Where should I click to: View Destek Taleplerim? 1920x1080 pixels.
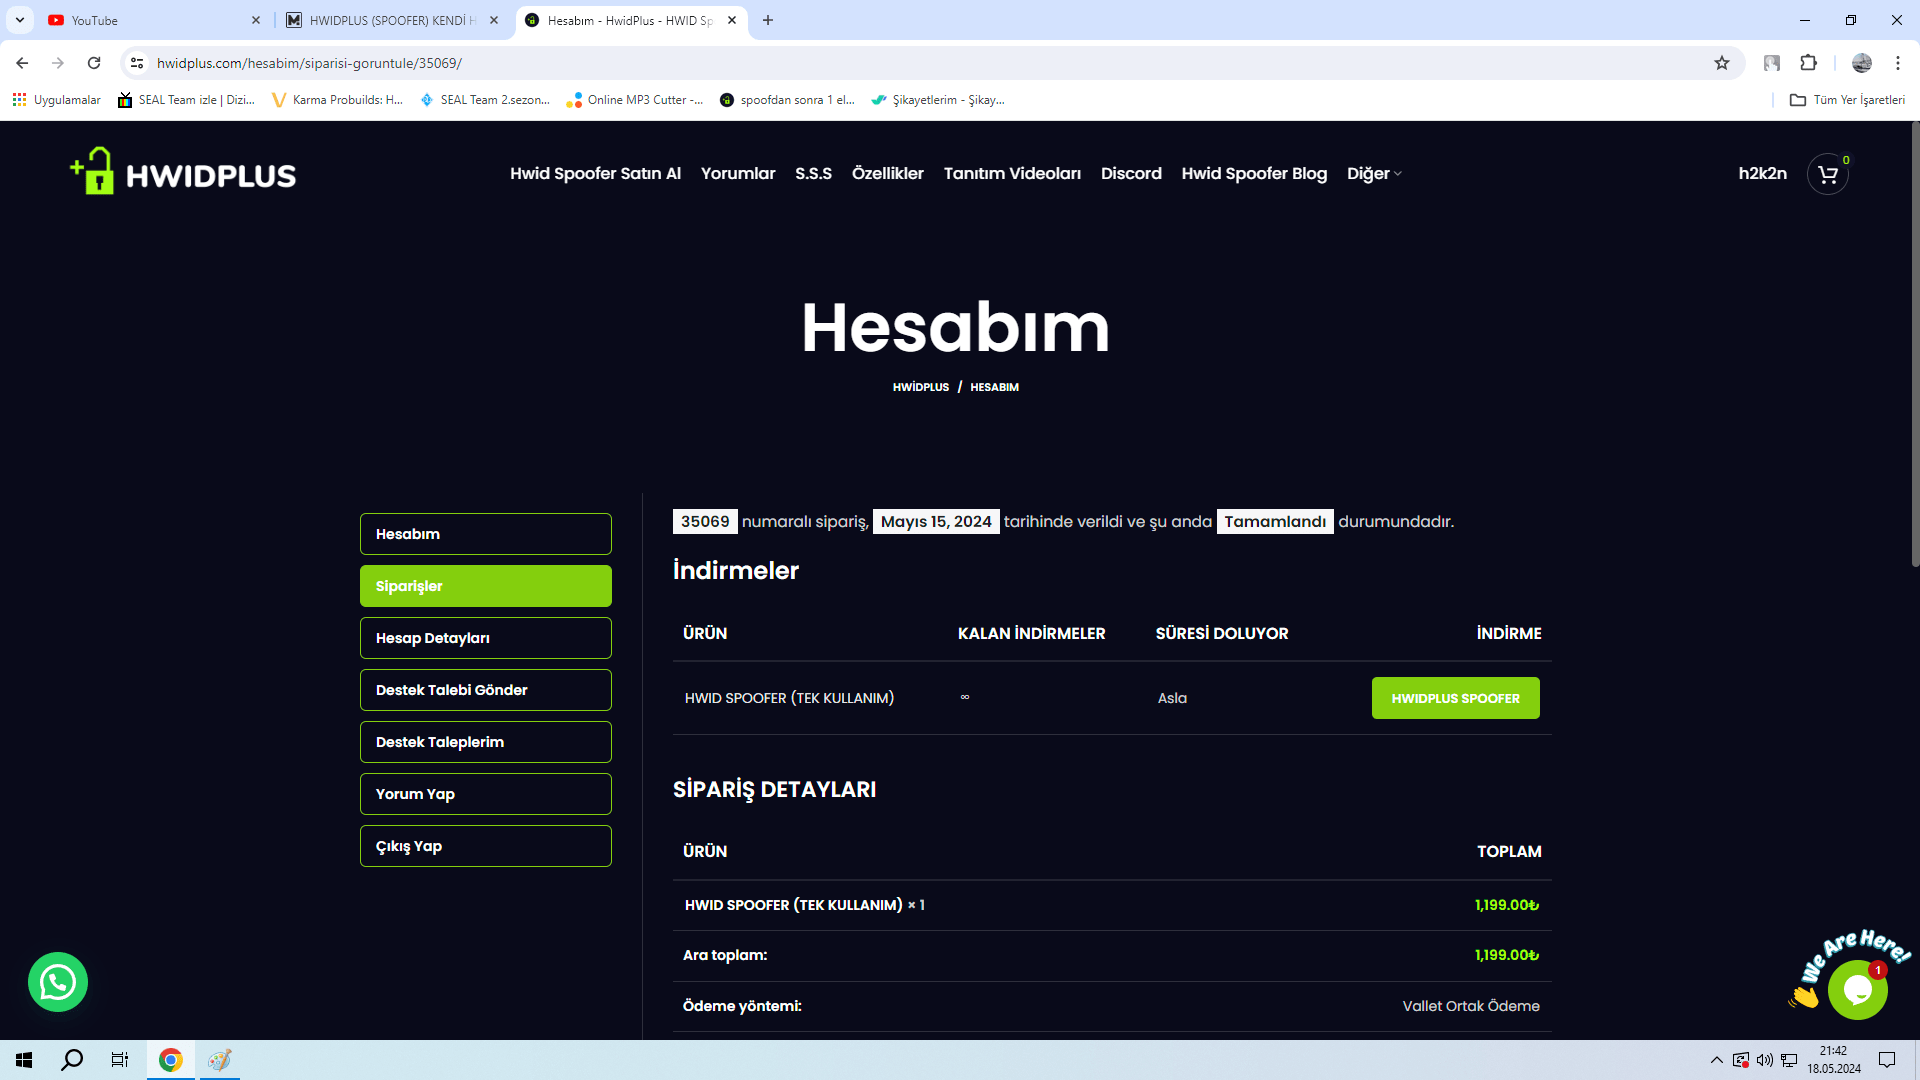(x=486, y=742)
